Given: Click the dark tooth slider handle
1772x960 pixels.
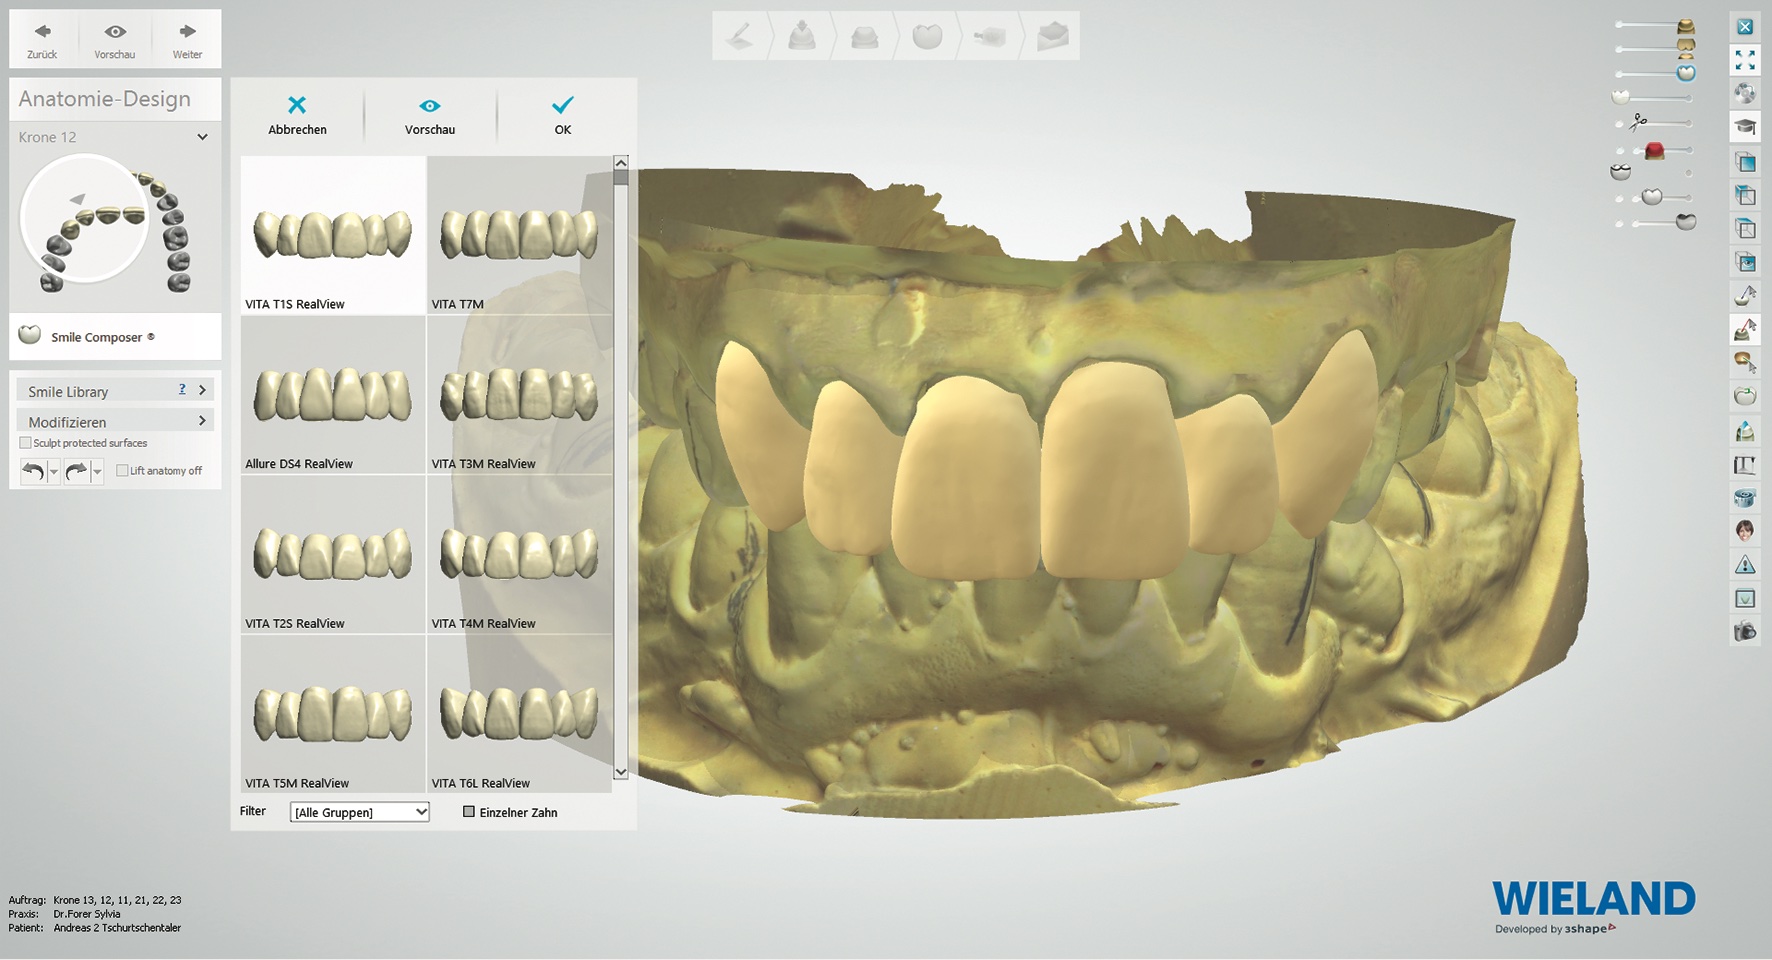Looking at the screenshot, I should coord(1686,222).
